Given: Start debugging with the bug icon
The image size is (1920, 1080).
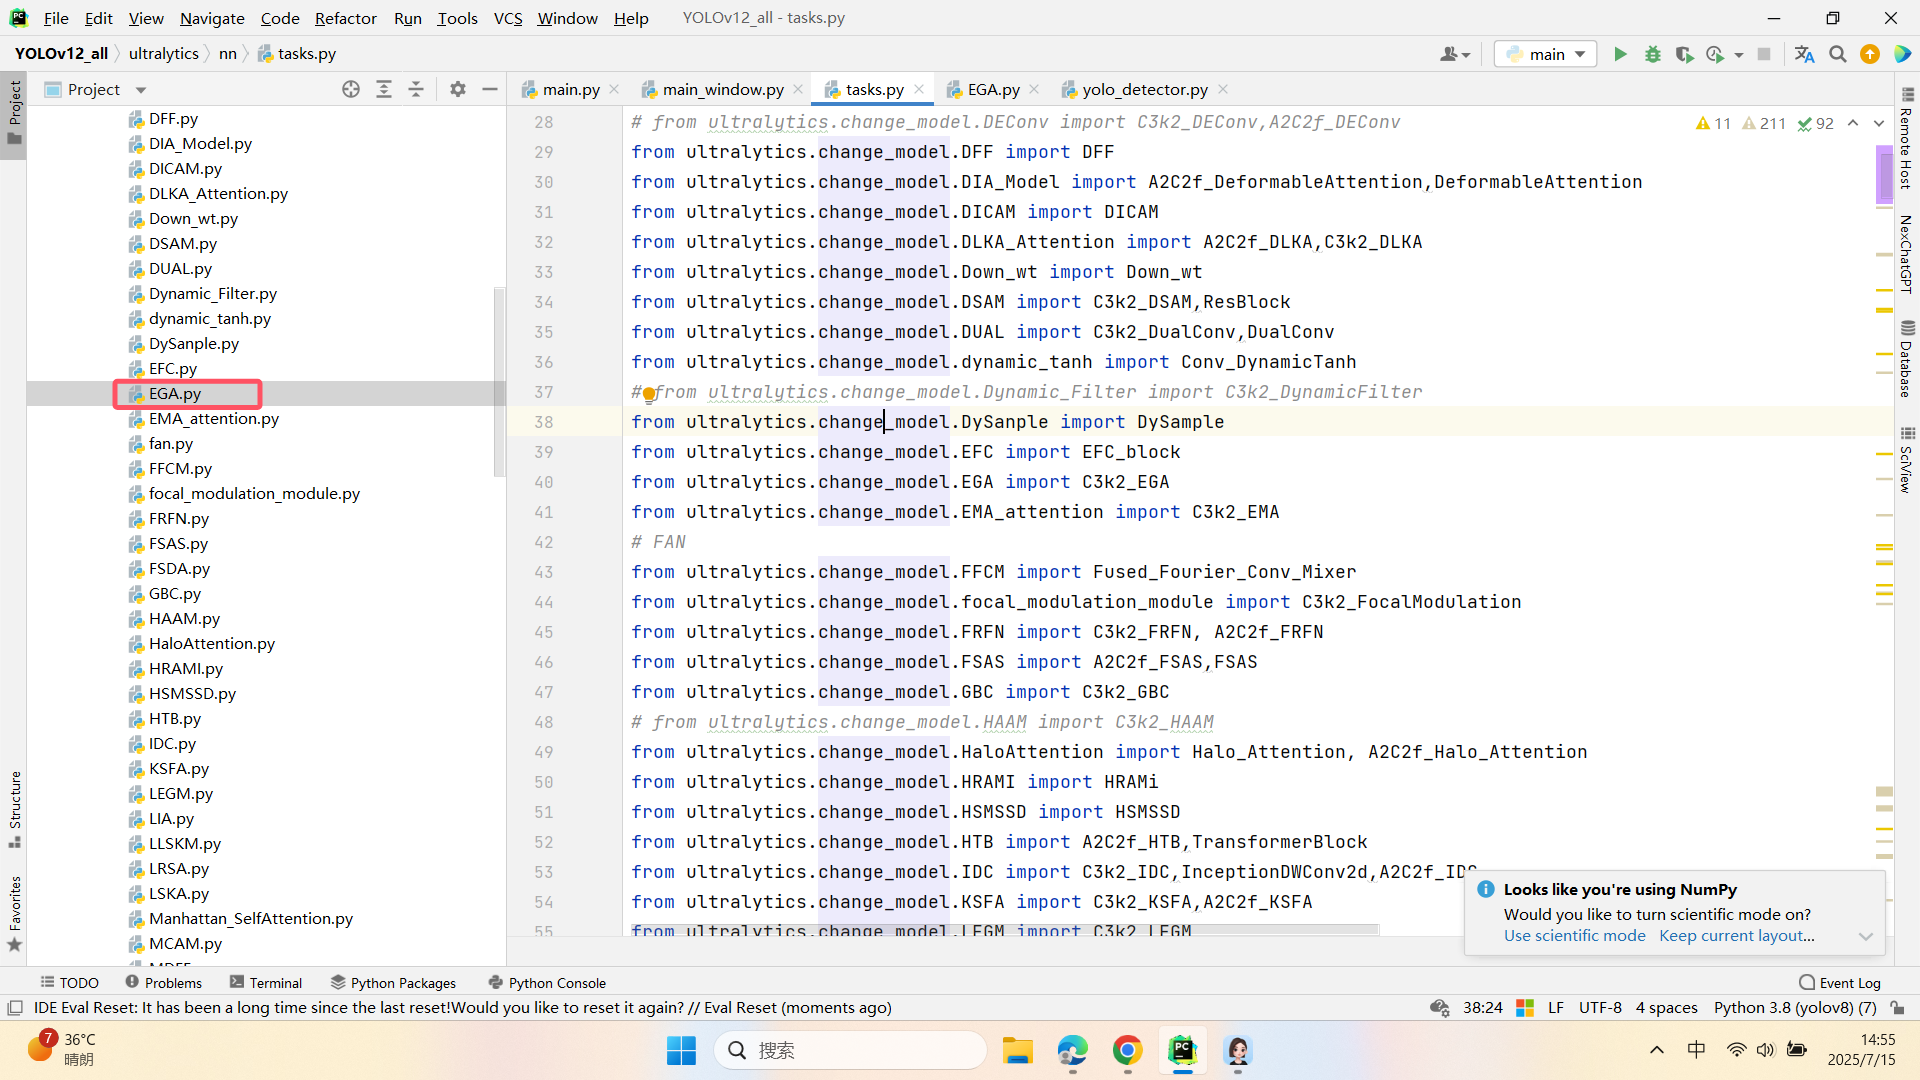Looking at the screenshot, I should [x=1652, y=54].
